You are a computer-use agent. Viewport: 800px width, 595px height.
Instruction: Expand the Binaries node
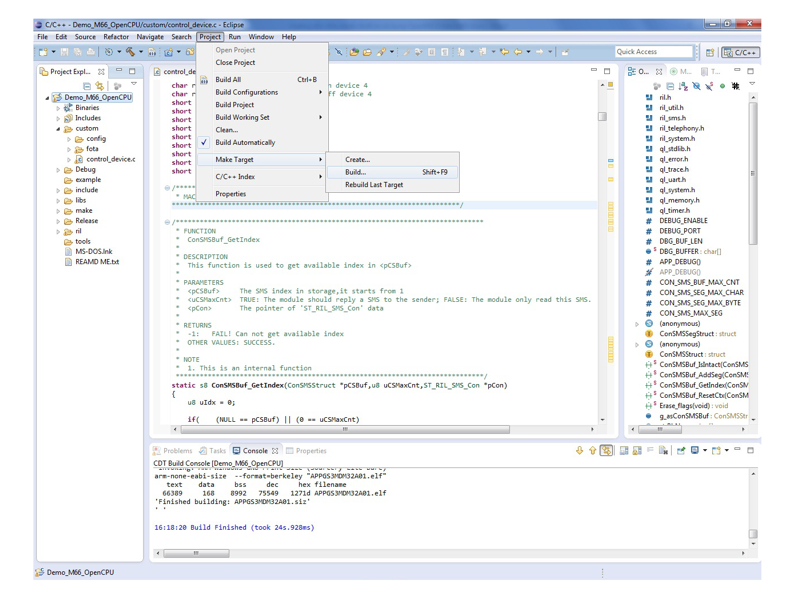coord(58,108)
